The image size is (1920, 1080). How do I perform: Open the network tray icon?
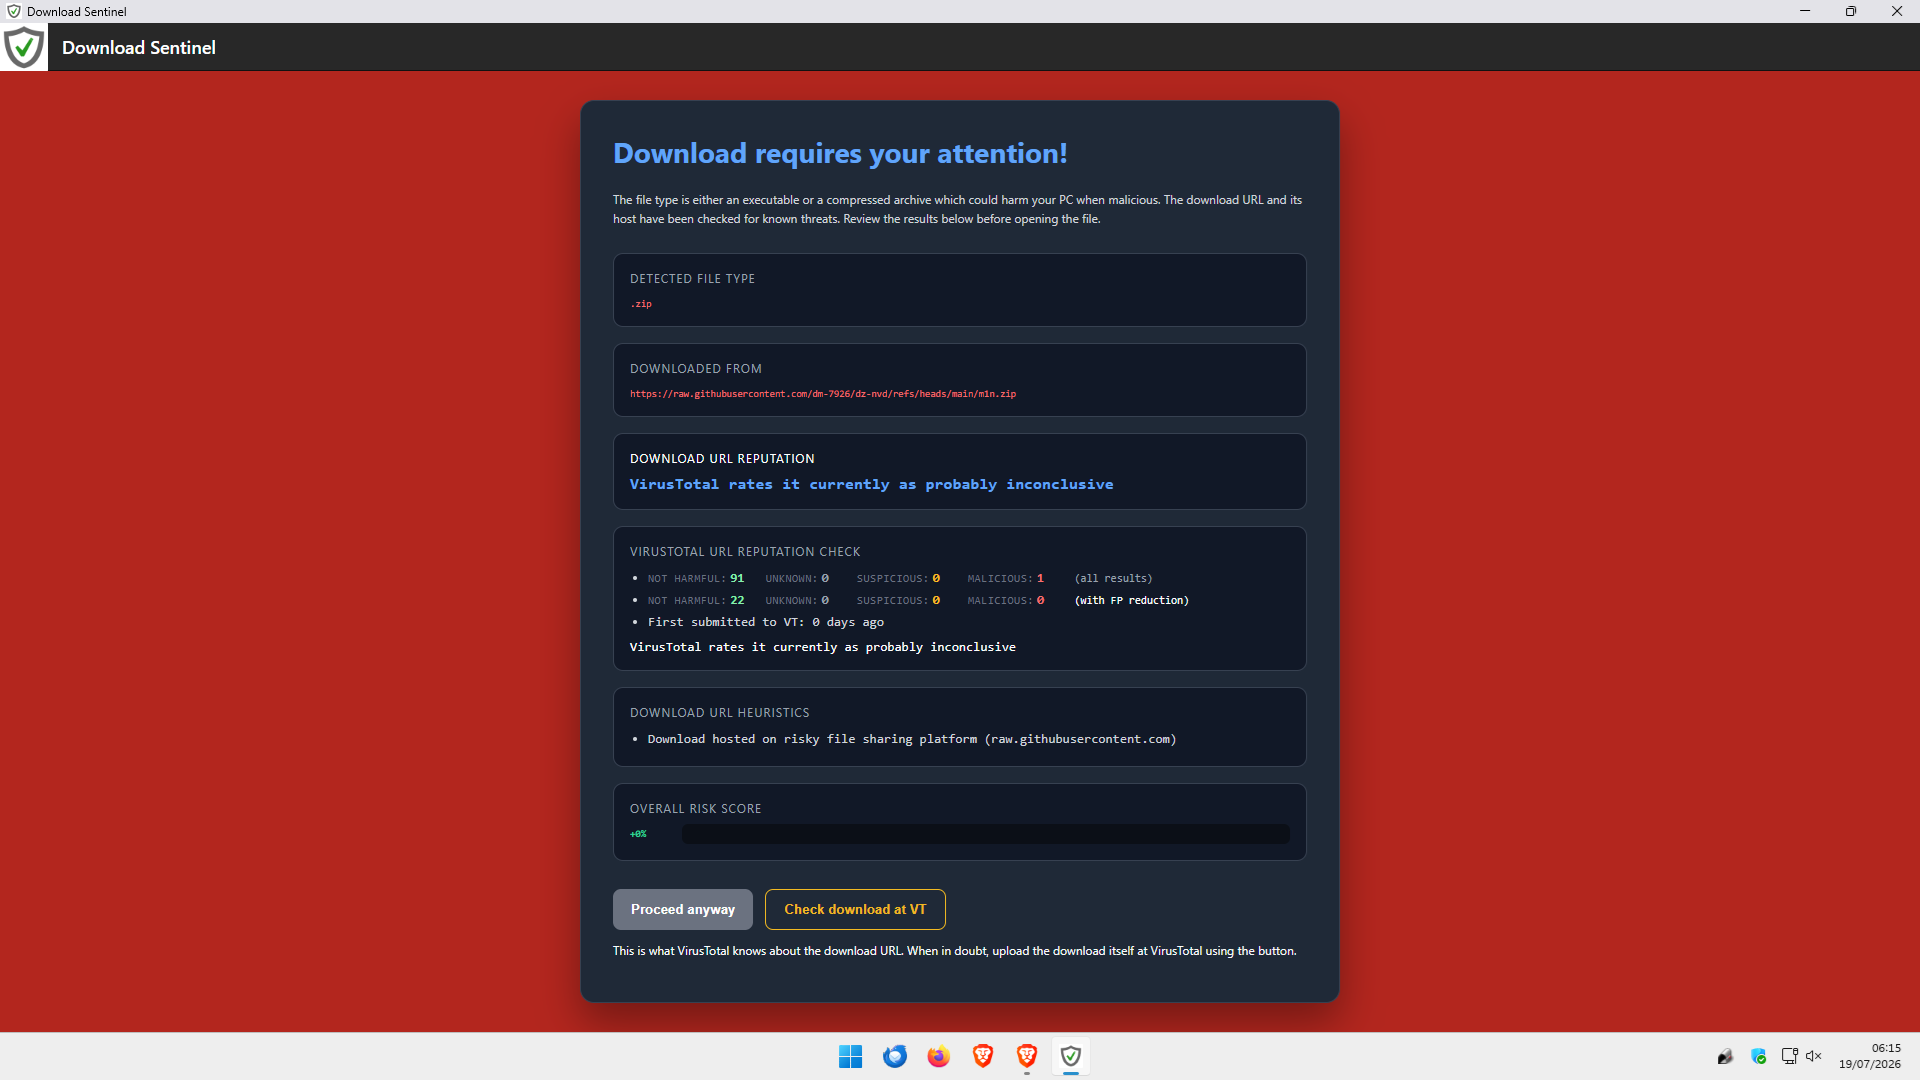tap(1790, 1056)
